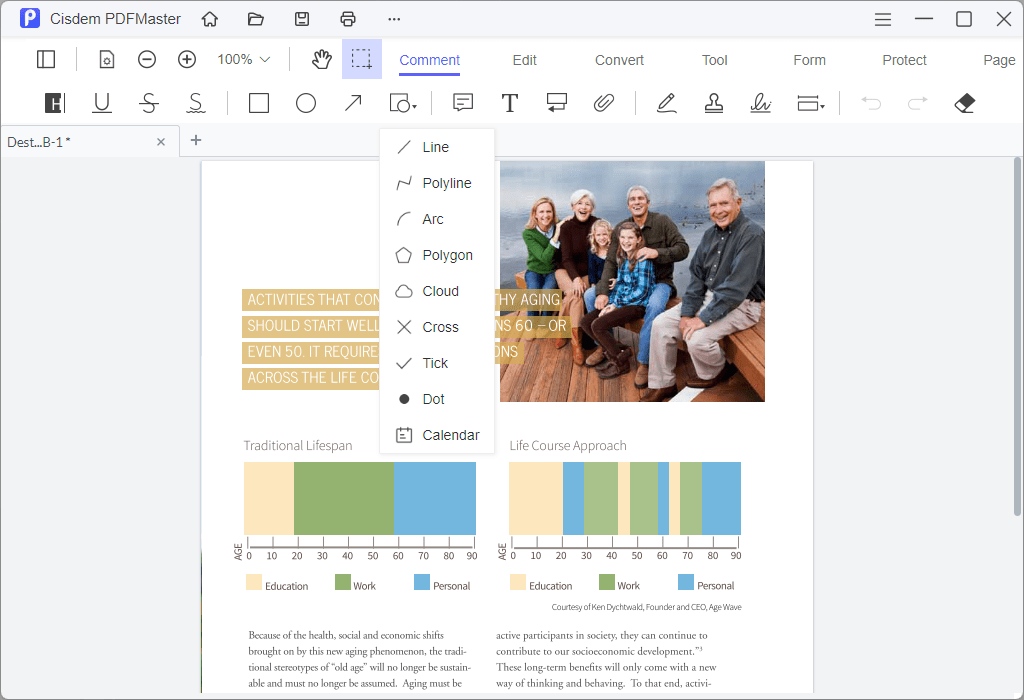This screenshot has width=1024, height=700.
Task: Toggle the sidebar panel
Action: (x=46, y=59)
